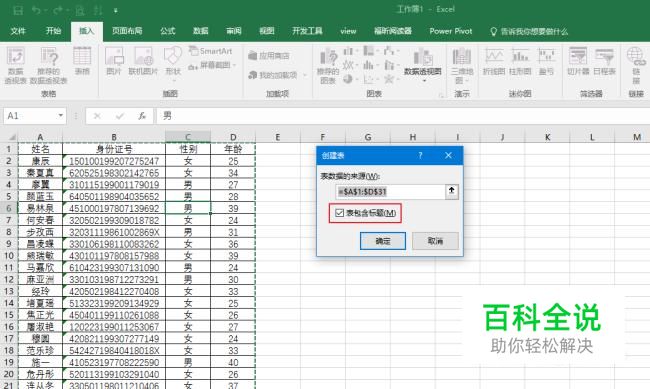Expand My Add-ins (我的加载项) dropdown
Screen dimensions: 650x389
click(305, 75)
